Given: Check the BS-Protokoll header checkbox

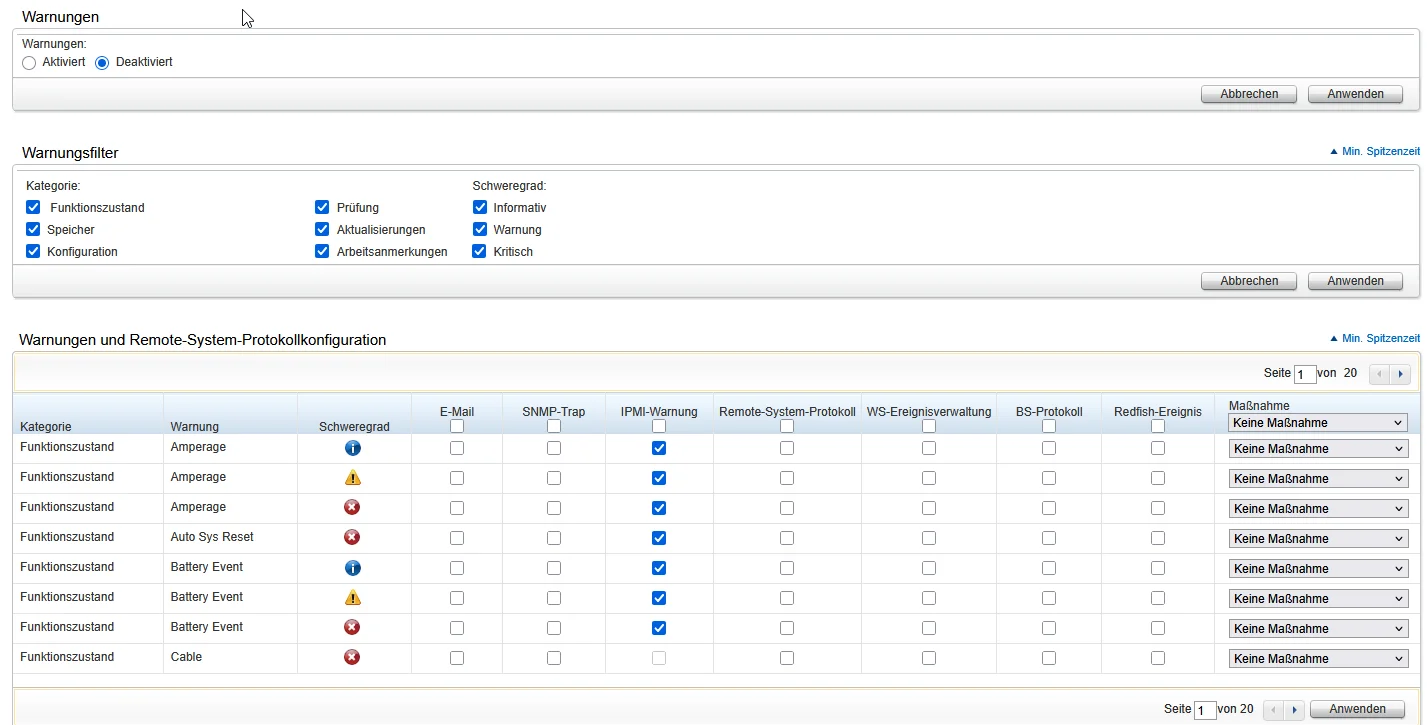Looking at the screenshot, I should 1049,426.
